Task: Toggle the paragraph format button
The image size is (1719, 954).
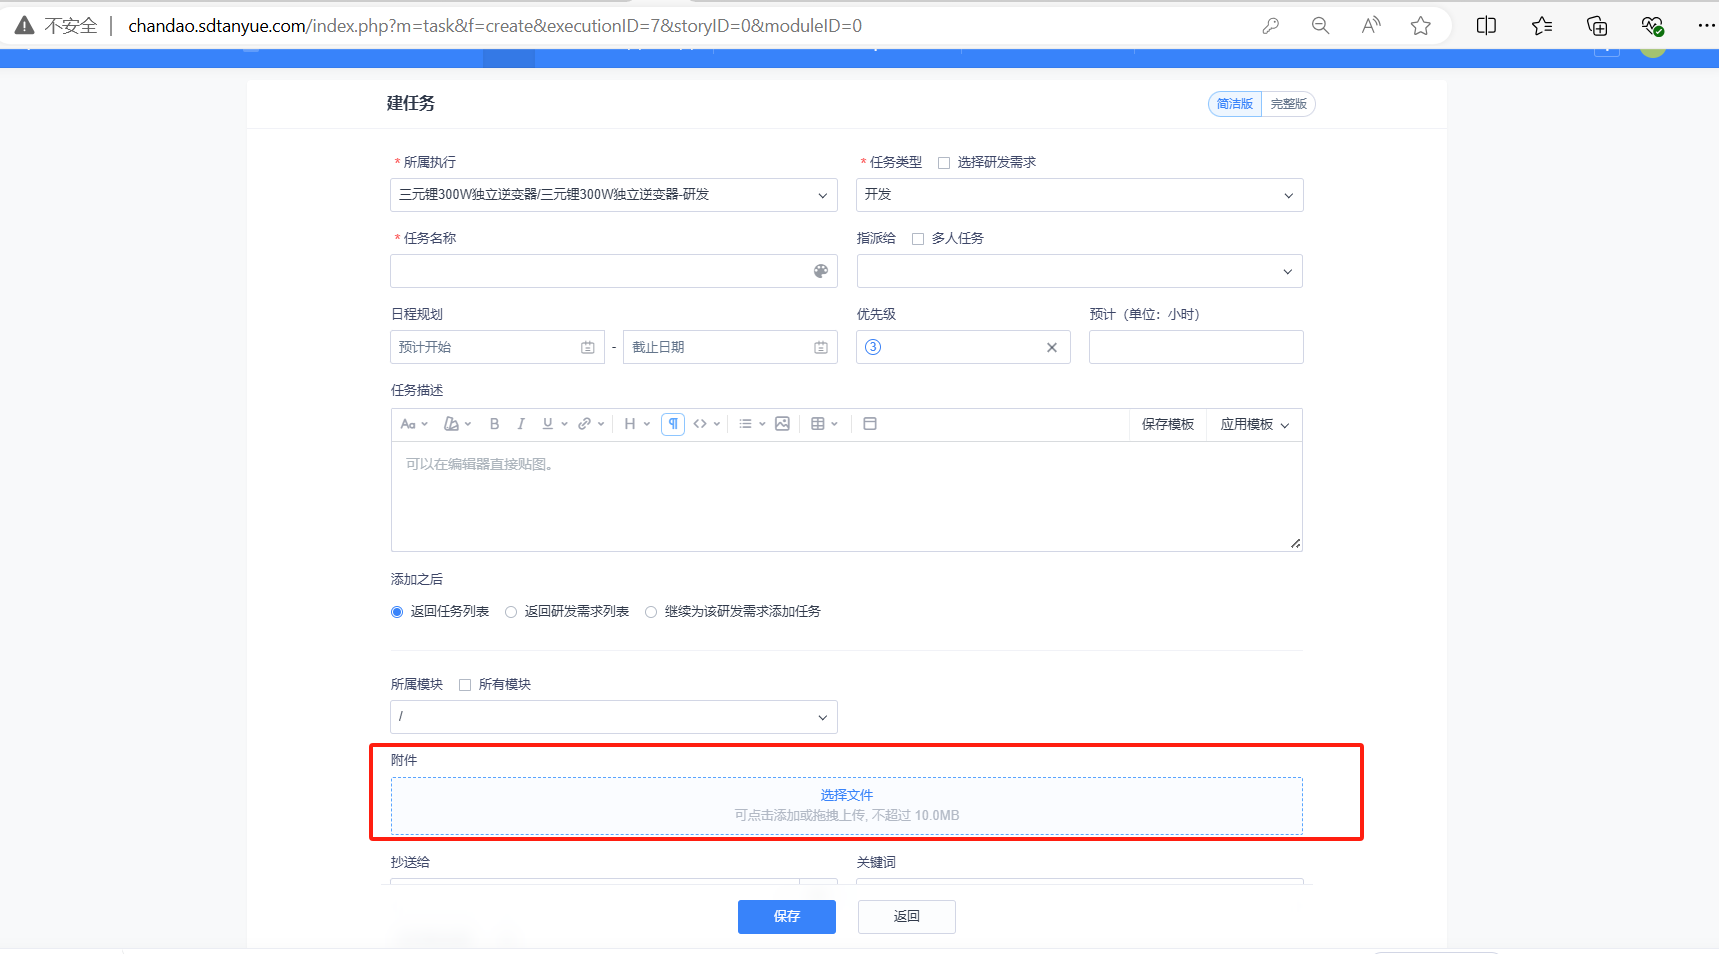Action: (673, 424)
